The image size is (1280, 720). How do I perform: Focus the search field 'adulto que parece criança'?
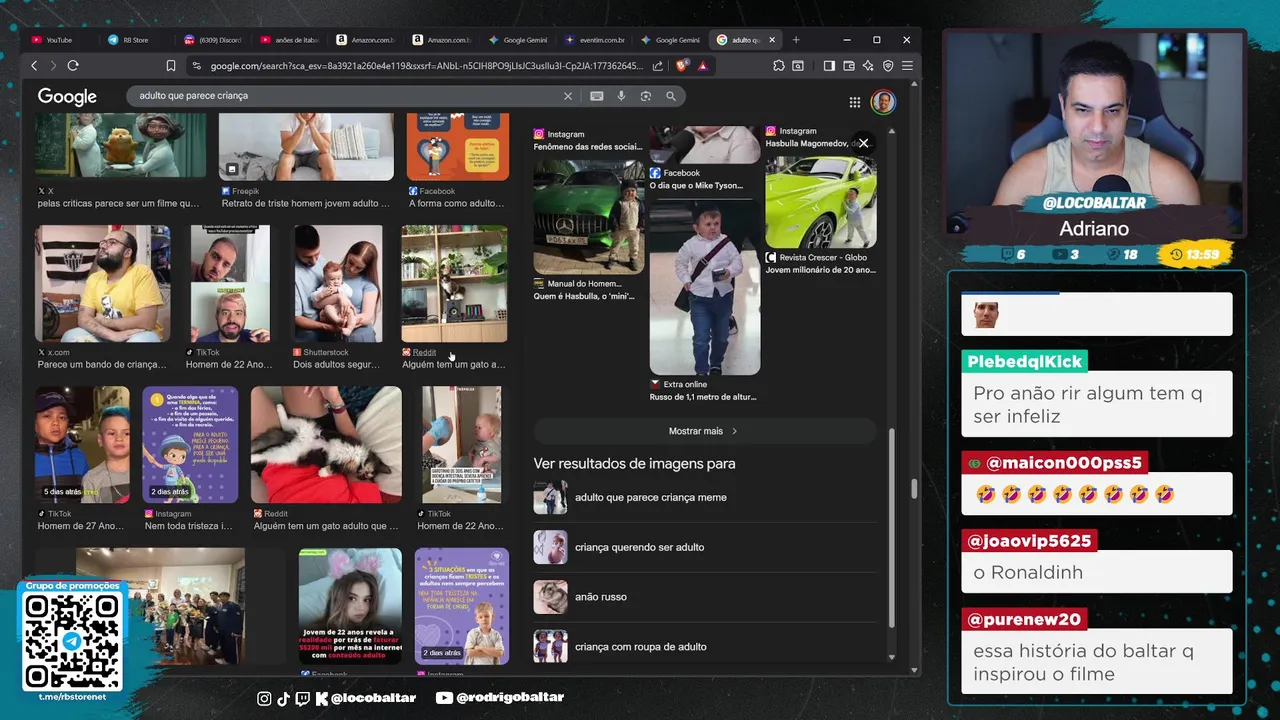pos(345,96)
